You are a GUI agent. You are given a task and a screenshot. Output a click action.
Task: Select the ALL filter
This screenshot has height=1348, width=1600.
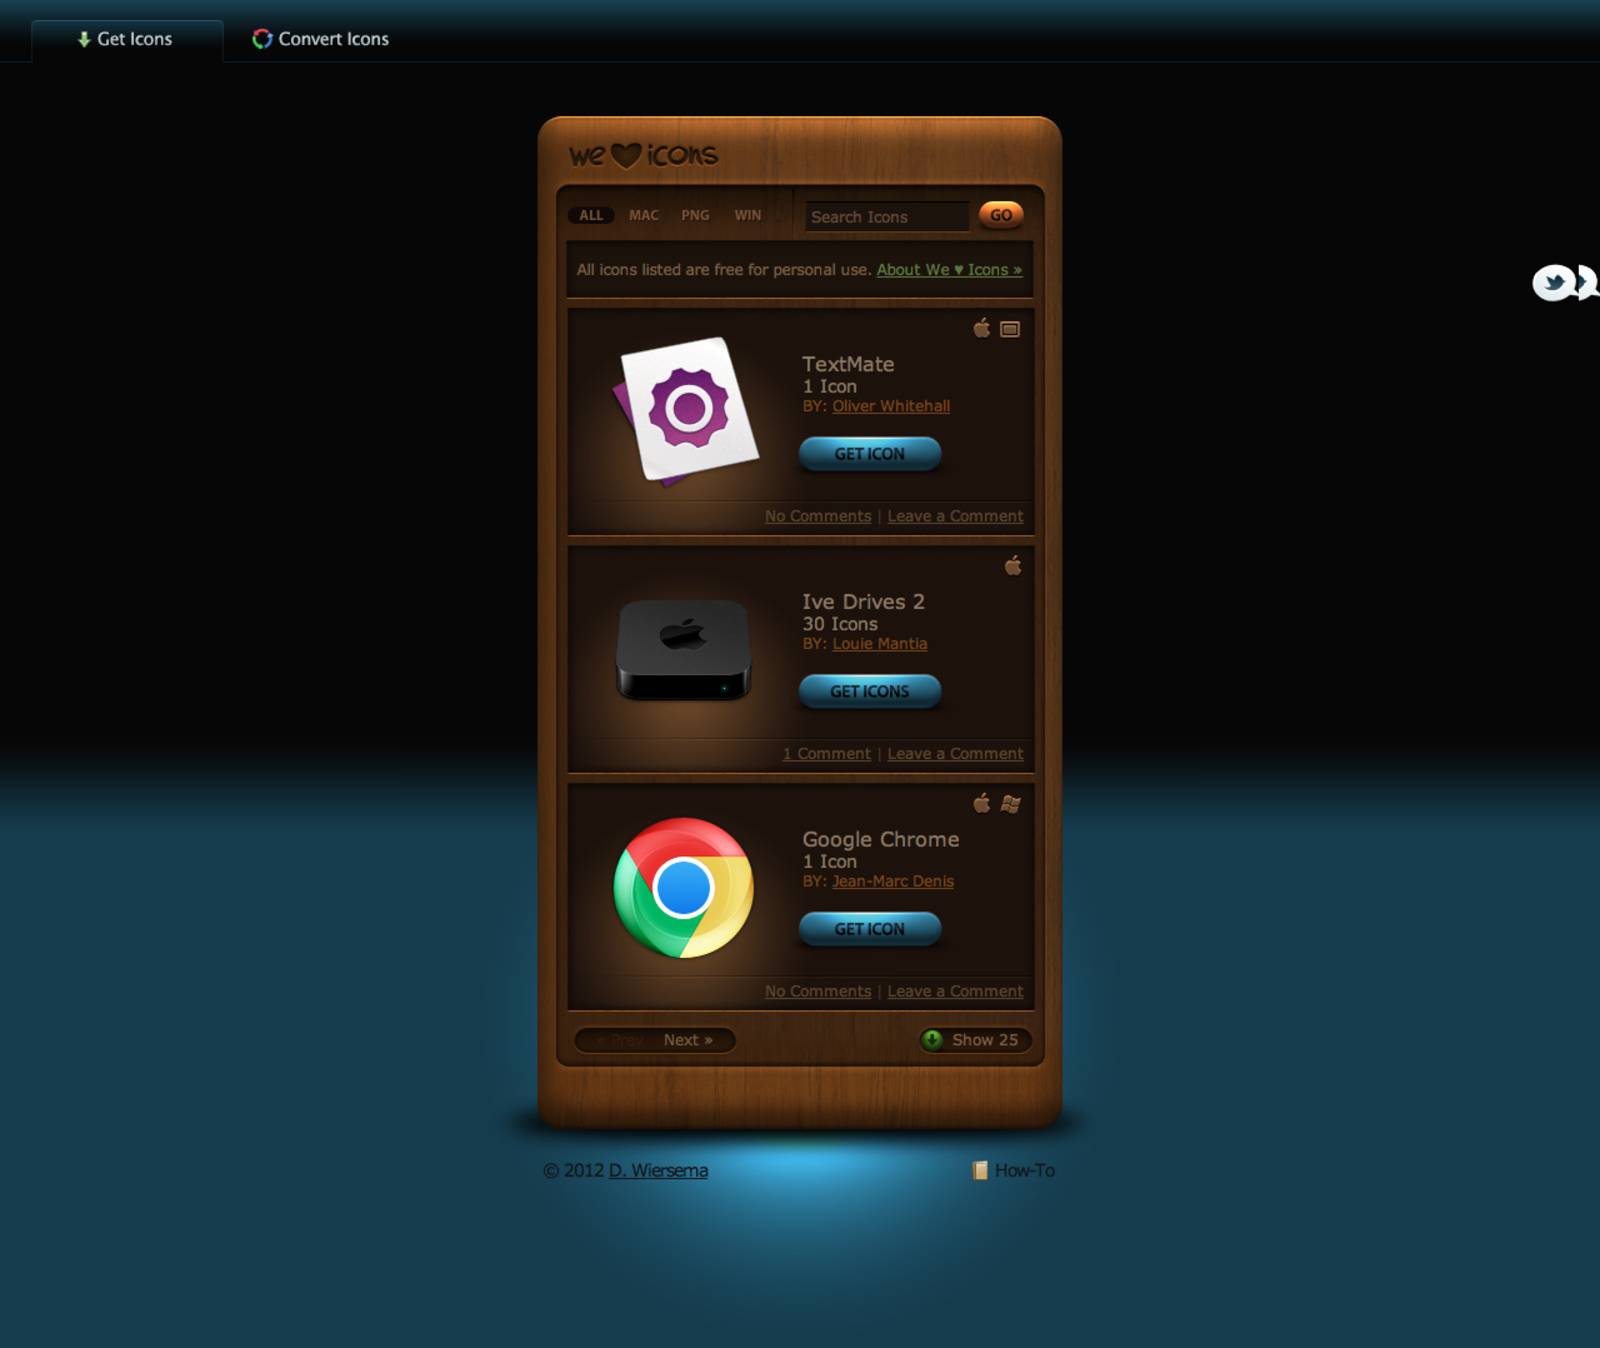tap(591, 215)
